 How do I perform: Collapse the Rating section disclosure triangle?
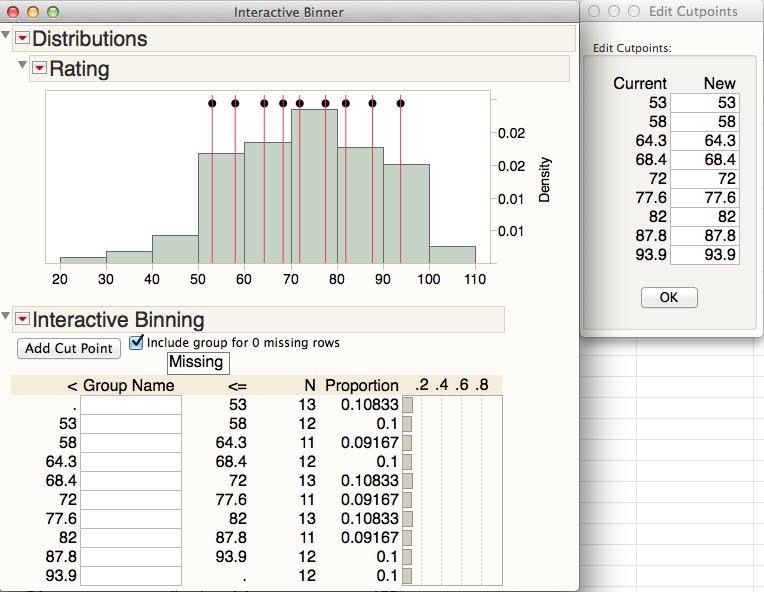pos(23,66)
